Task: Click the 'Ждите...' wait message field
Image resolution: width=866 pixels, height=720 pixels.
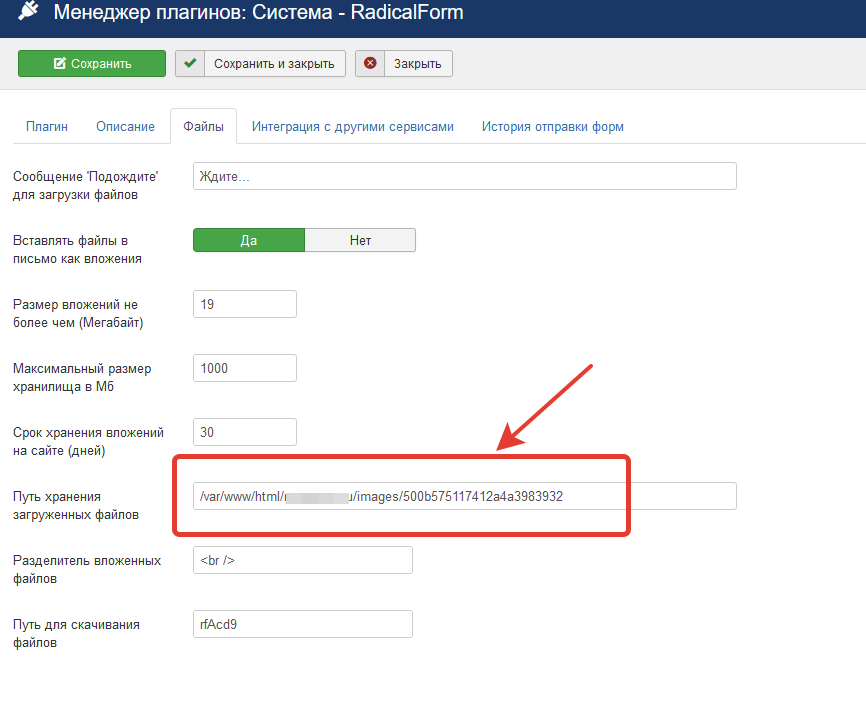Action: [x=464, y=176]
